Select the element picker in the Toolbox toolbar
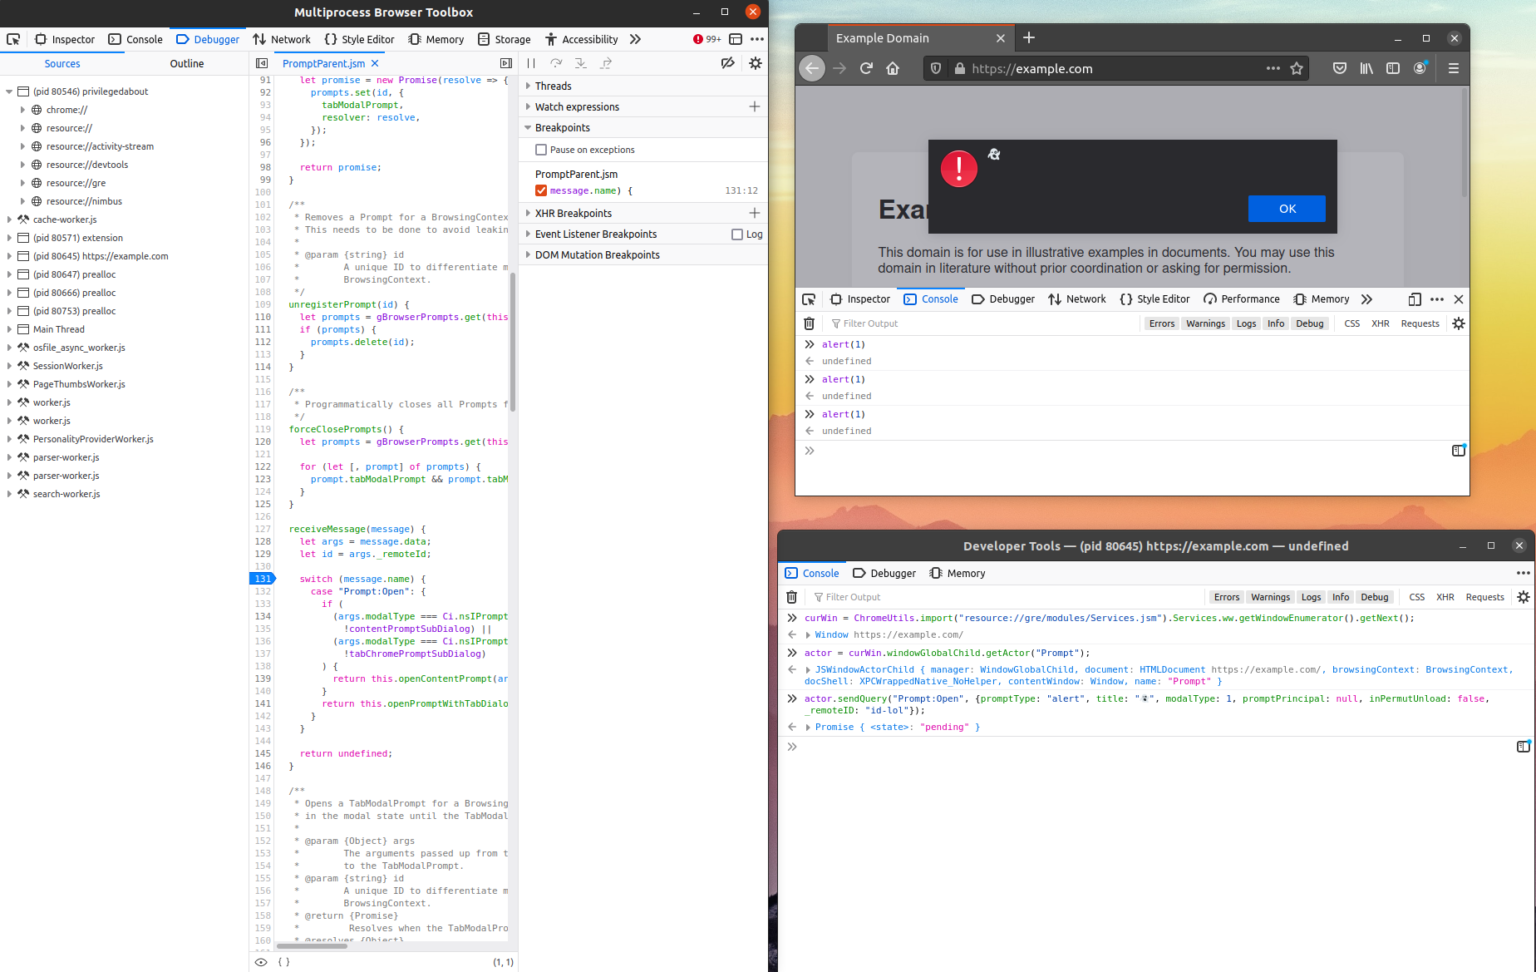Viewport: 1536px width, 972px height. pyautogui.click(x=13, y=38)
